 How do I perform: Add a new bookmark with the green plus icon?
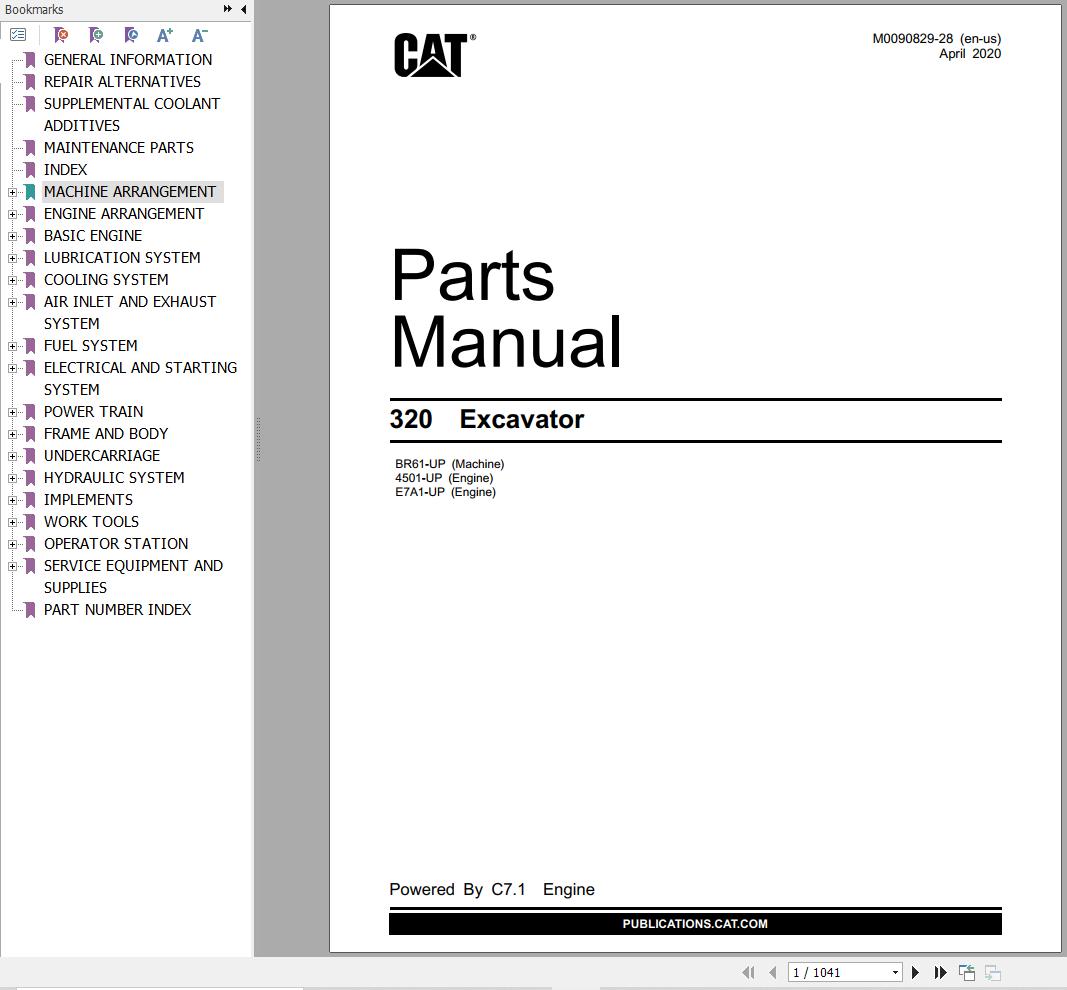pos(95,34)
